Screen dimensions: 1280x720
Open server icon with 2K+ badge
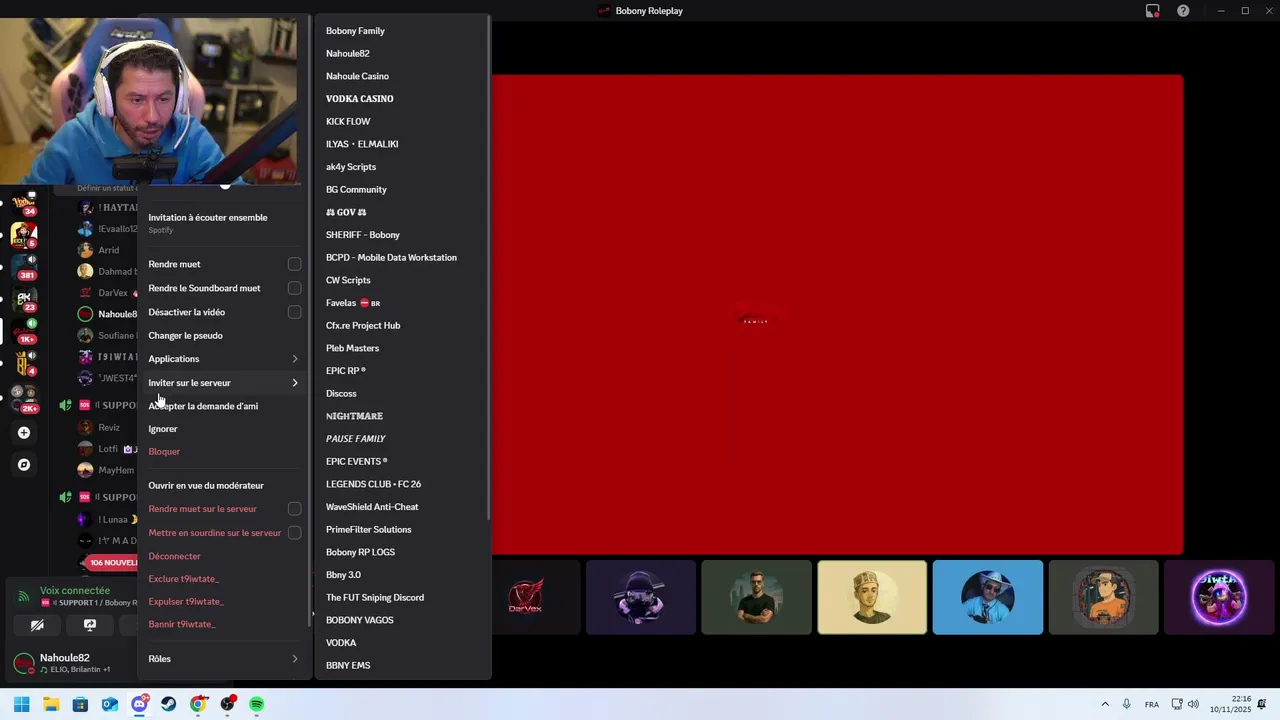[25, 398]
